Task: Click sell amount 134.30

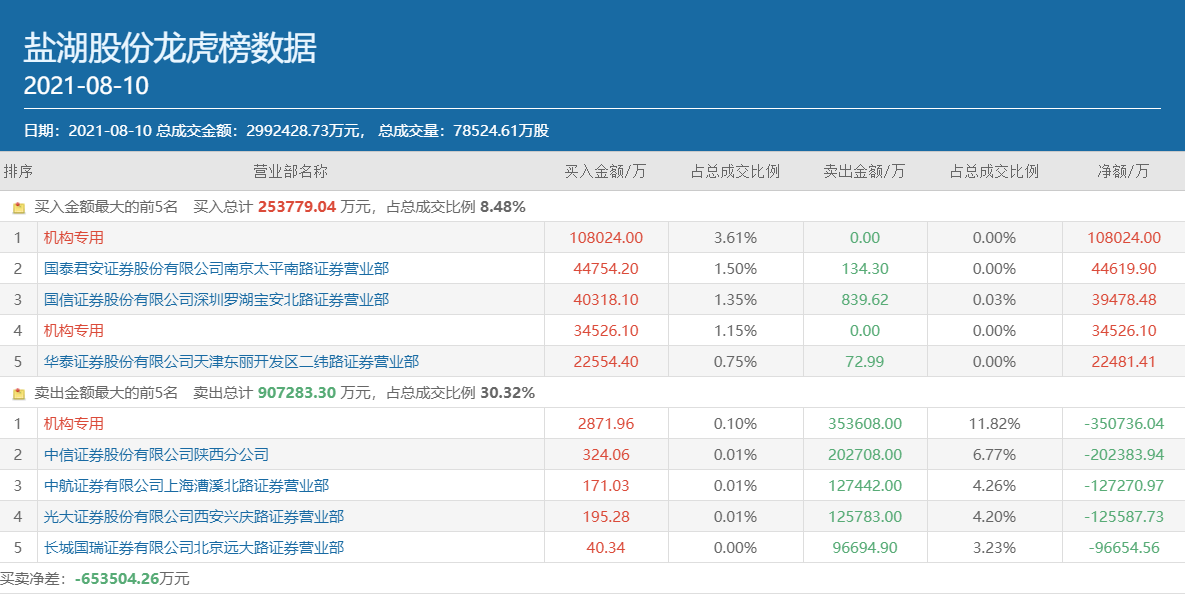Action: pyautogui.click(x=865, y=268)
